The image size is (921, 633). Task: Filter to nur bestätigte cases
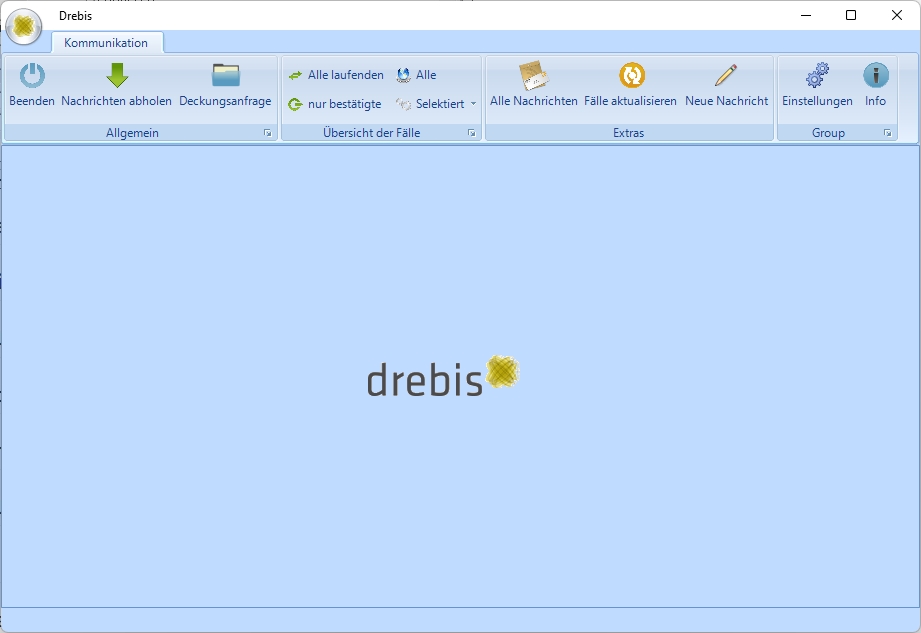335,104
